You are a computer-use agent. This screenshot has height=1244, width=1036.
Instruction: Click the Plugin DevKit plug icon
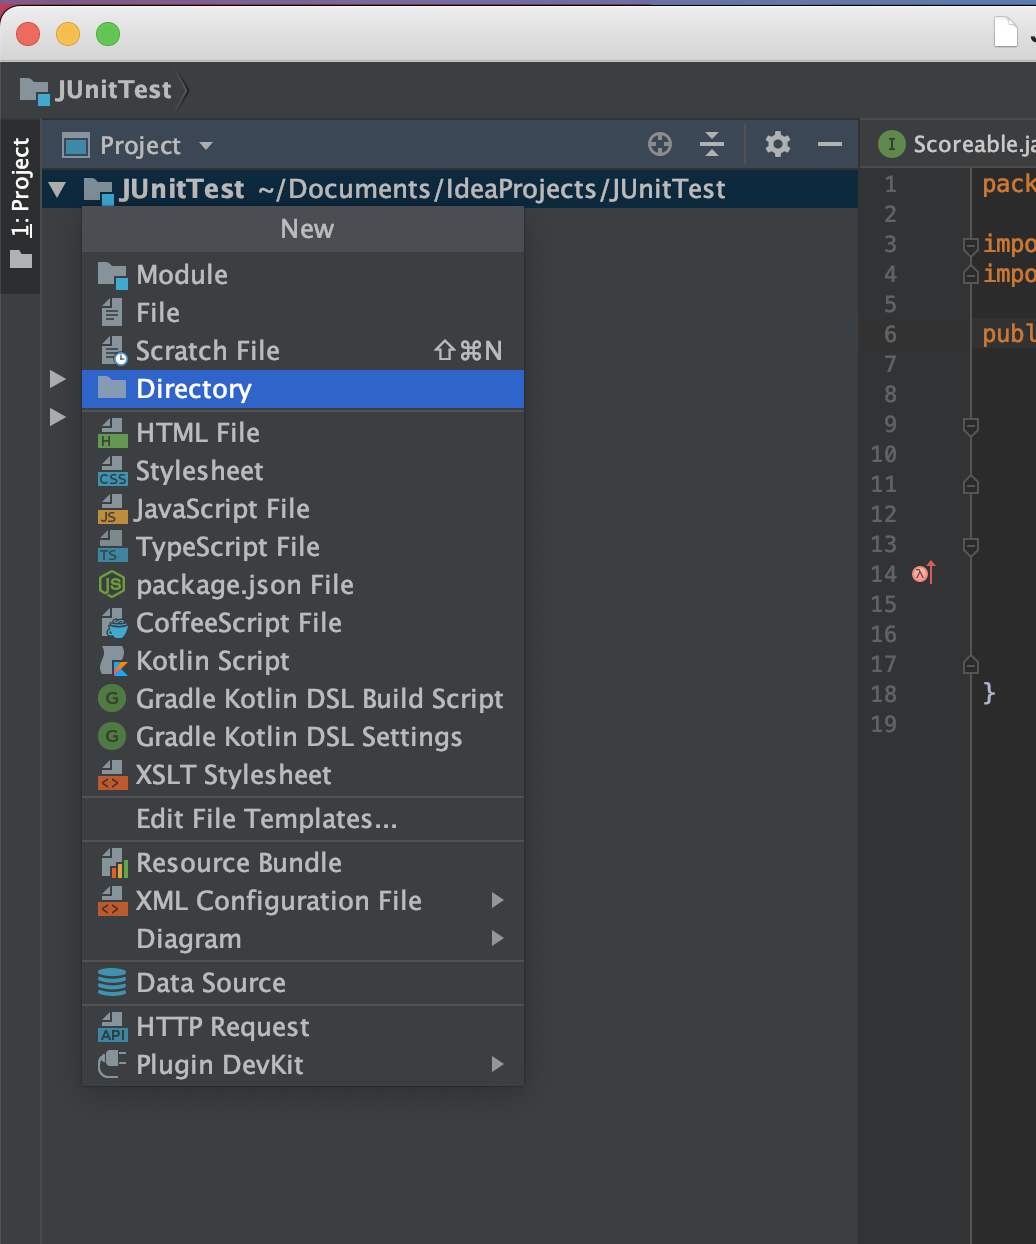tap(112, 1065)
